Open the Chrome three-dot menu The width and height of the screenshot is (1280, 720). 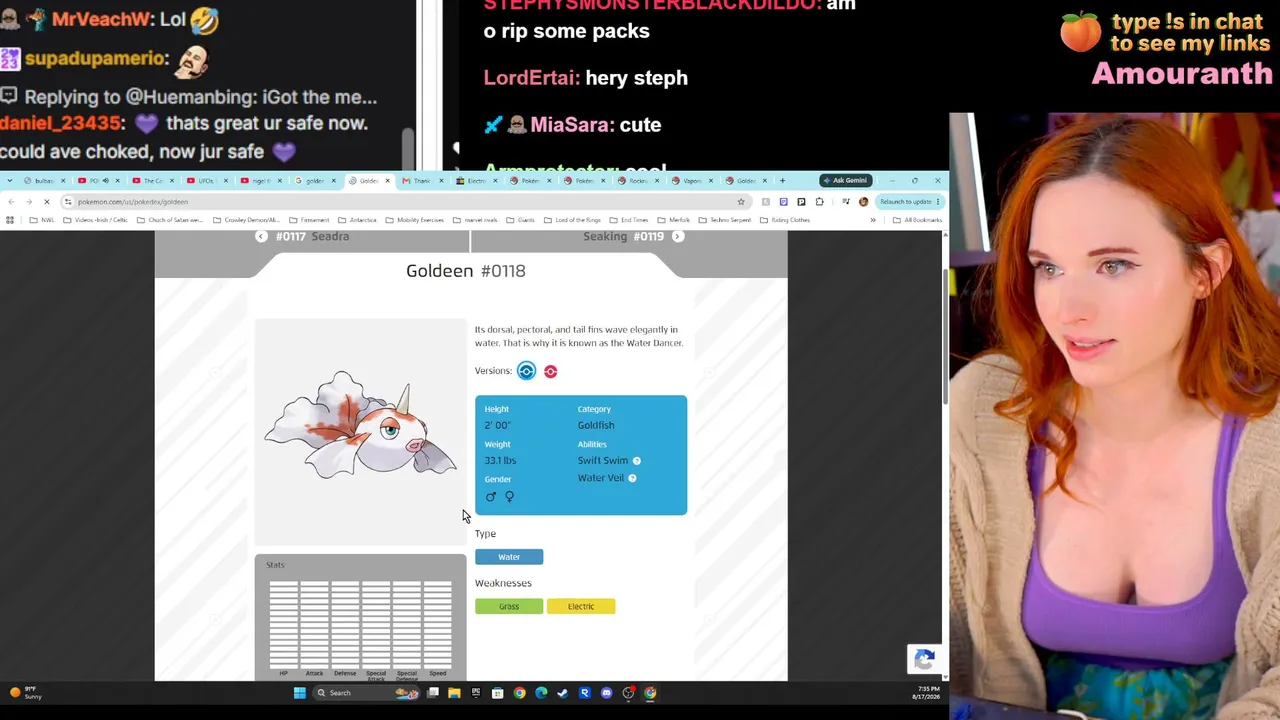(938, 202)
